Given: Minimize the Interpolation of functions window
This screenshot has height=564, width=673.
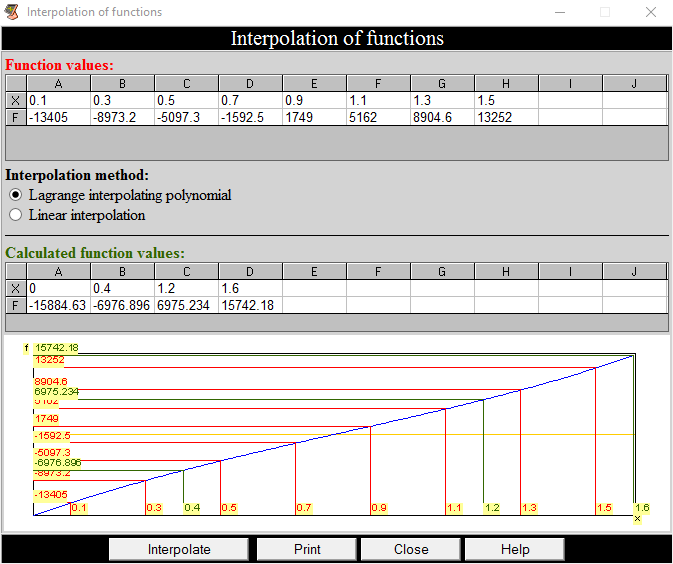Looking at the screenshot, I should point(559,12).
